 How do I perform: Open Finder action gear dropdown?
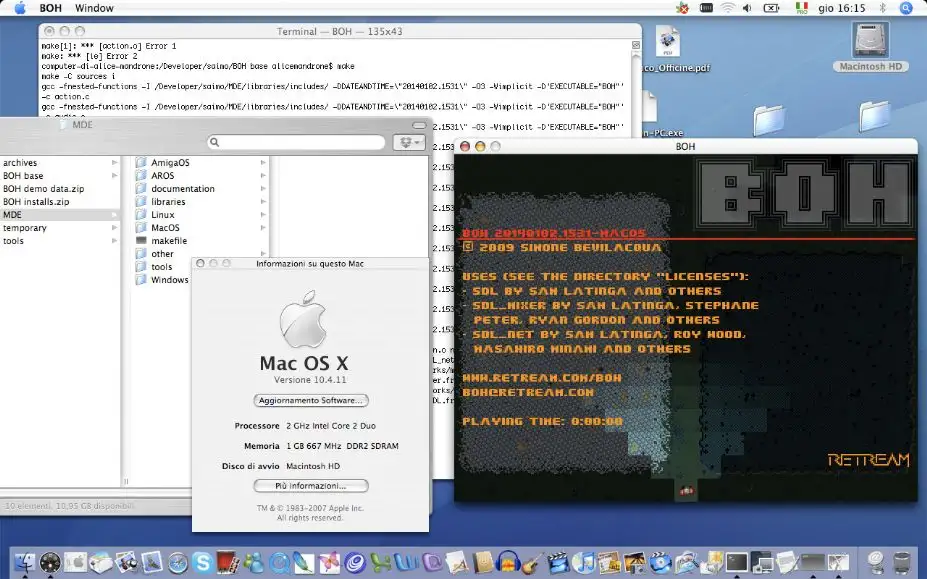click(x=409, y=142)
